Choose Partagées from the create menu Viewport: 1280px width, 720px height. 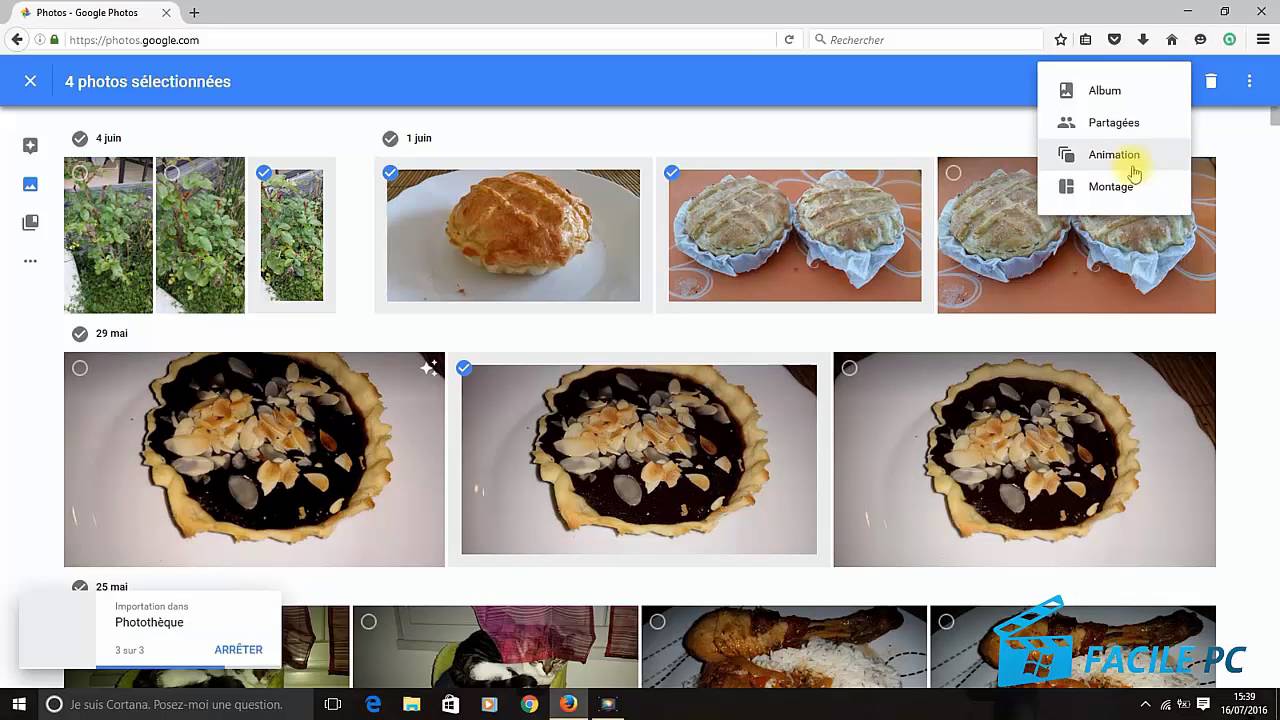point(1114,122)
